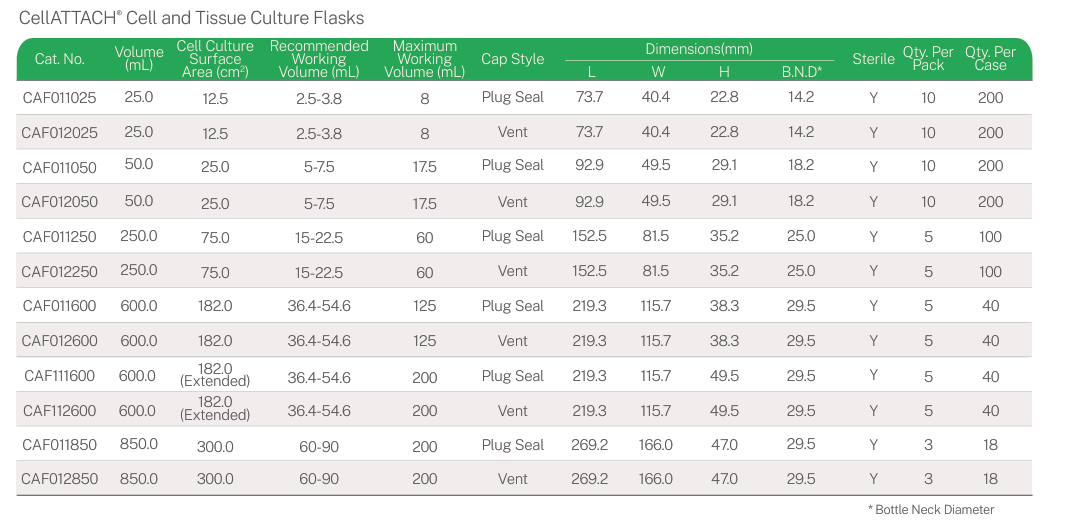Click catalog number CAF111600

coord(59,376)
